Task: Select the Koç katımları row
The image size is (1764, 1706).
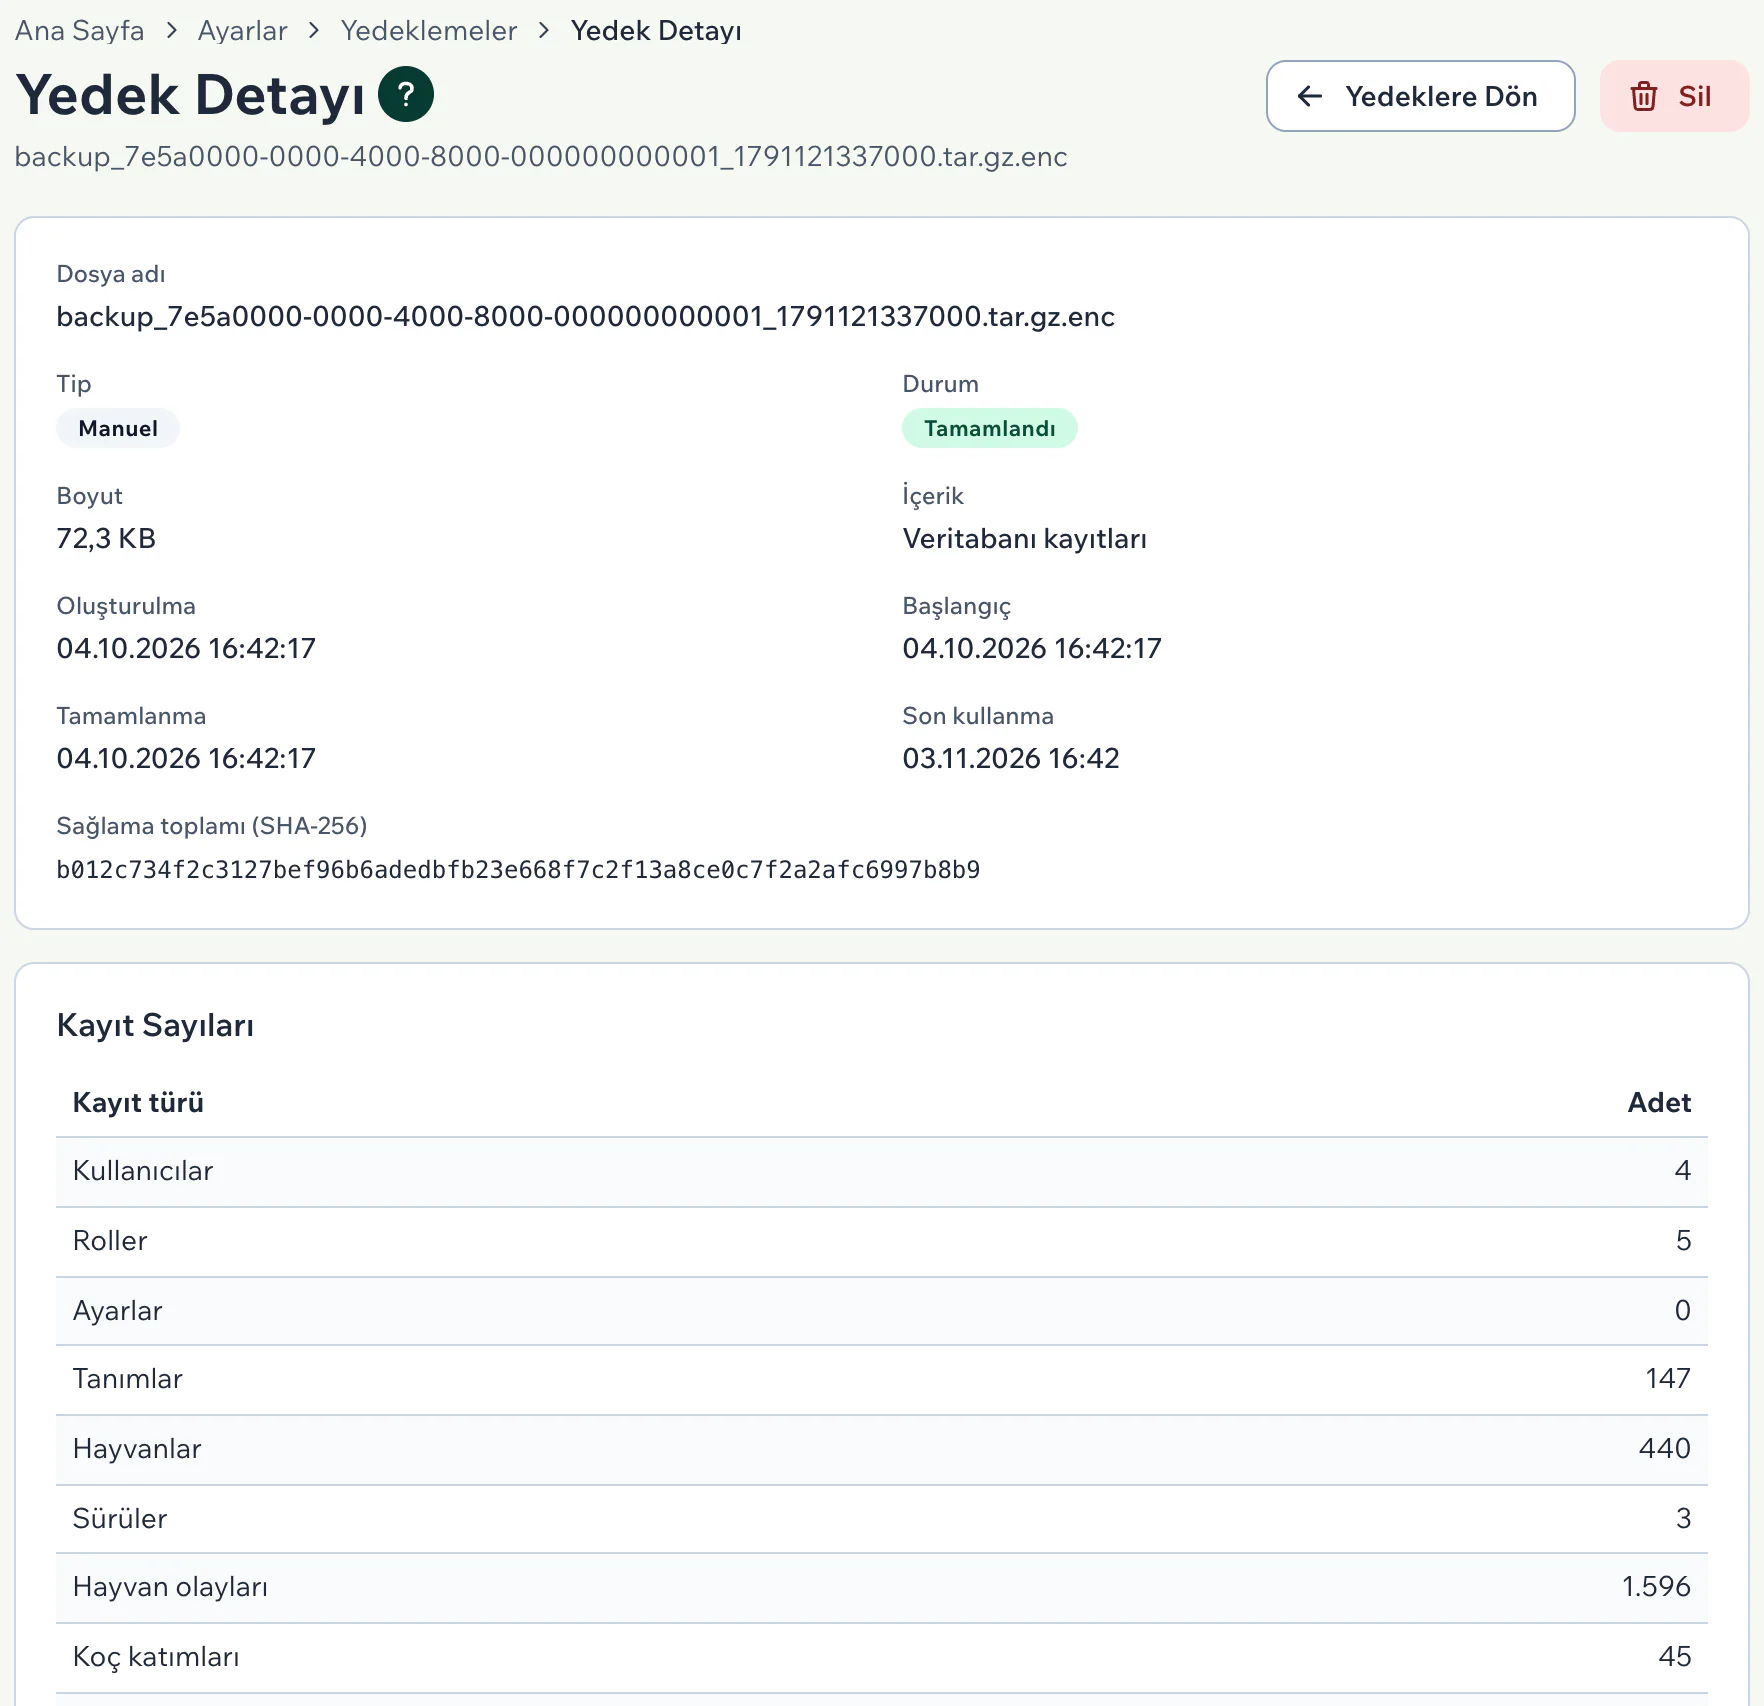Action: (x=882, y=1657)
